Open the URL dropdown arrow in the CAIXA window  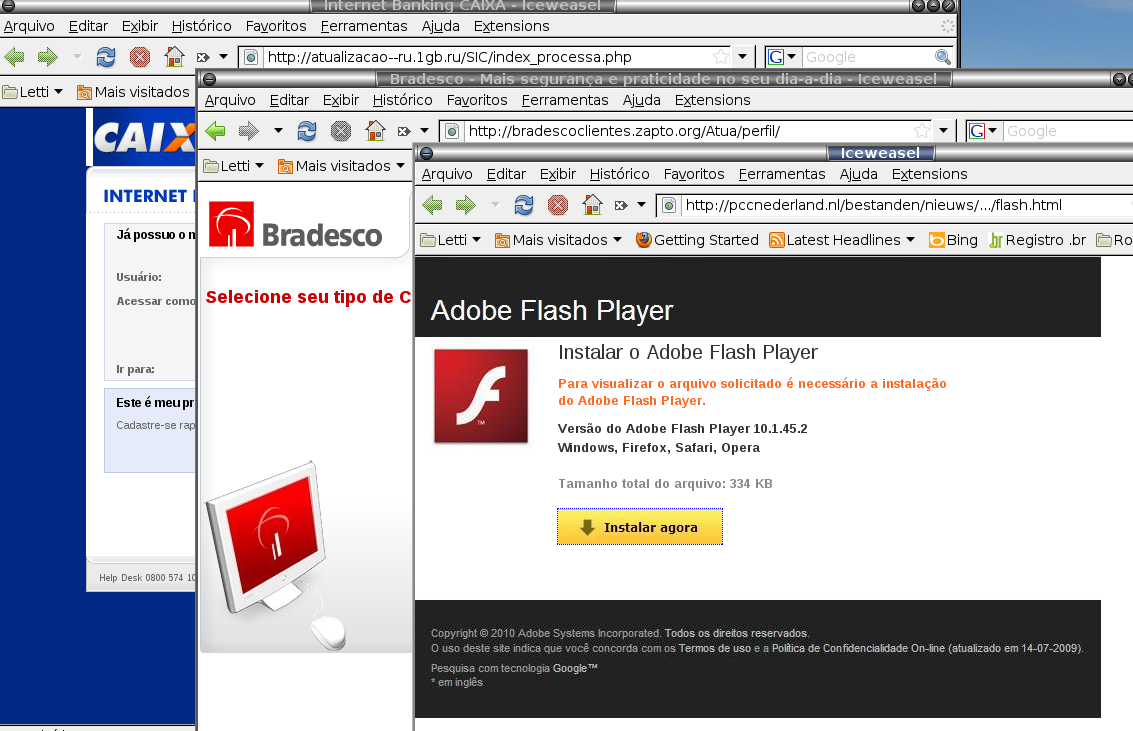(x=743, y=56)
